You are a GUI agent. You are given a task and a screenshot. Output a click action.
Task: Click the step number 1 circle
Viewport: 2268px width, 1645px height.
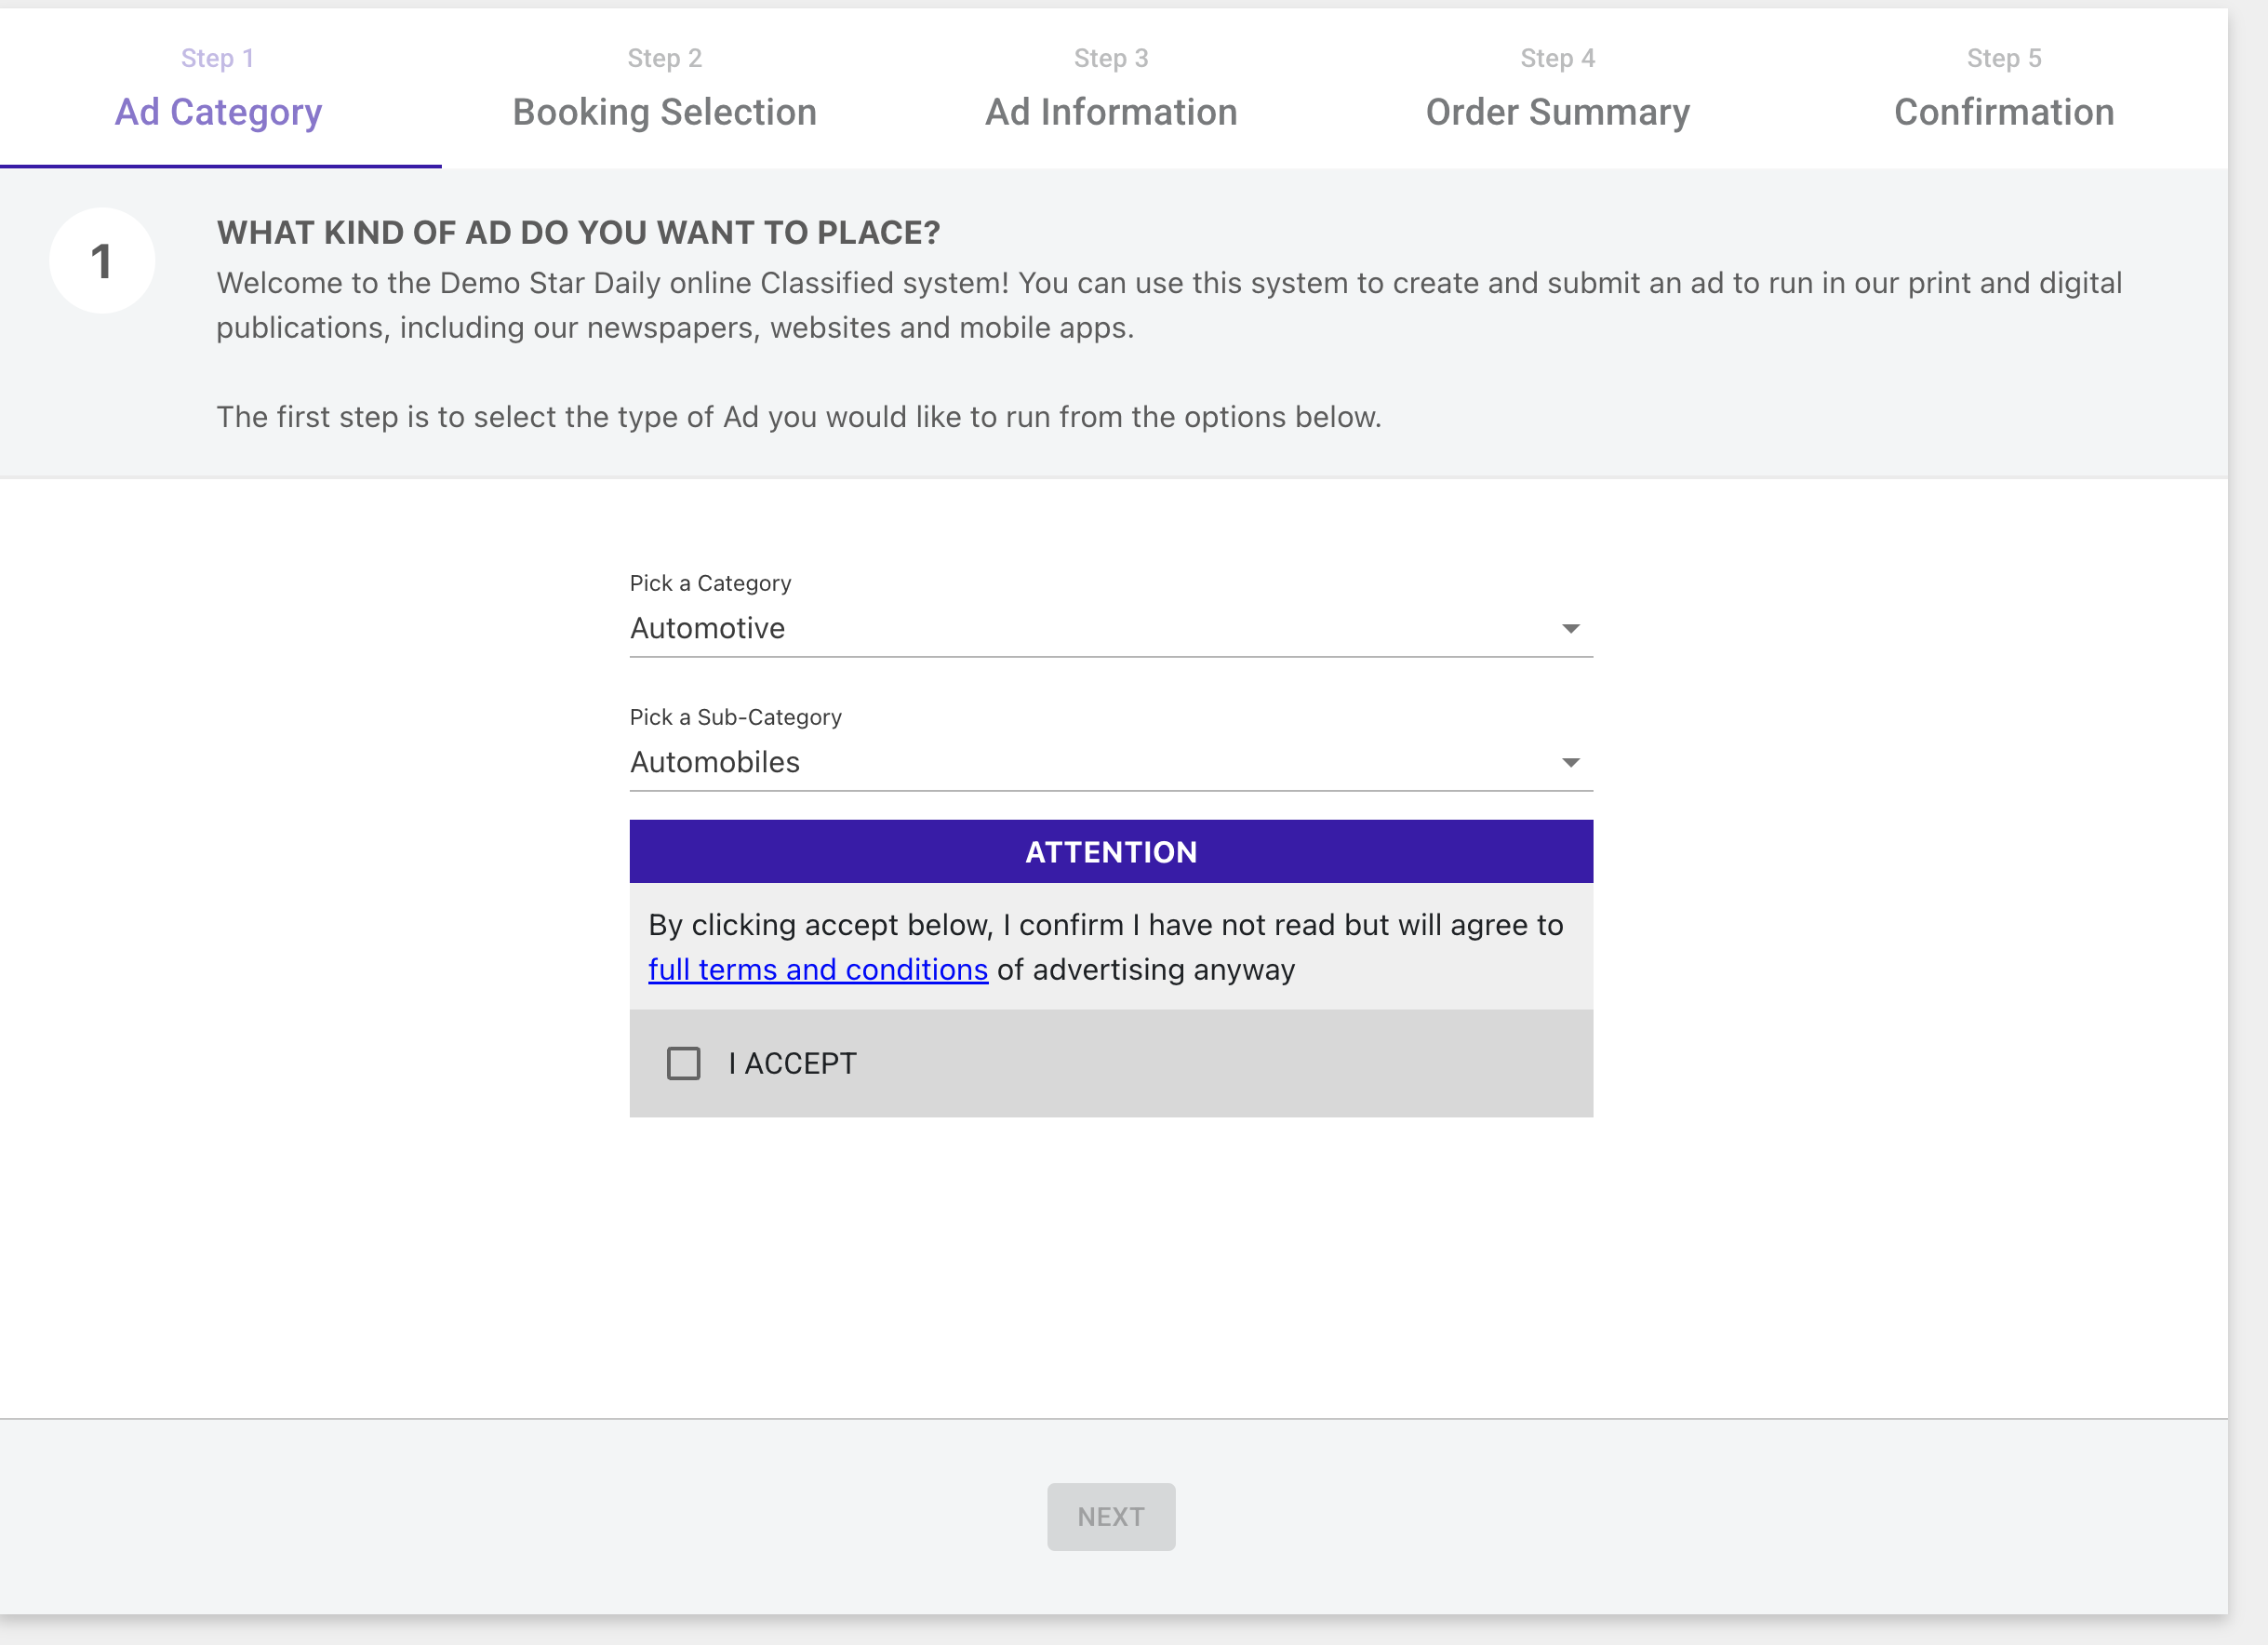point(102,261)
